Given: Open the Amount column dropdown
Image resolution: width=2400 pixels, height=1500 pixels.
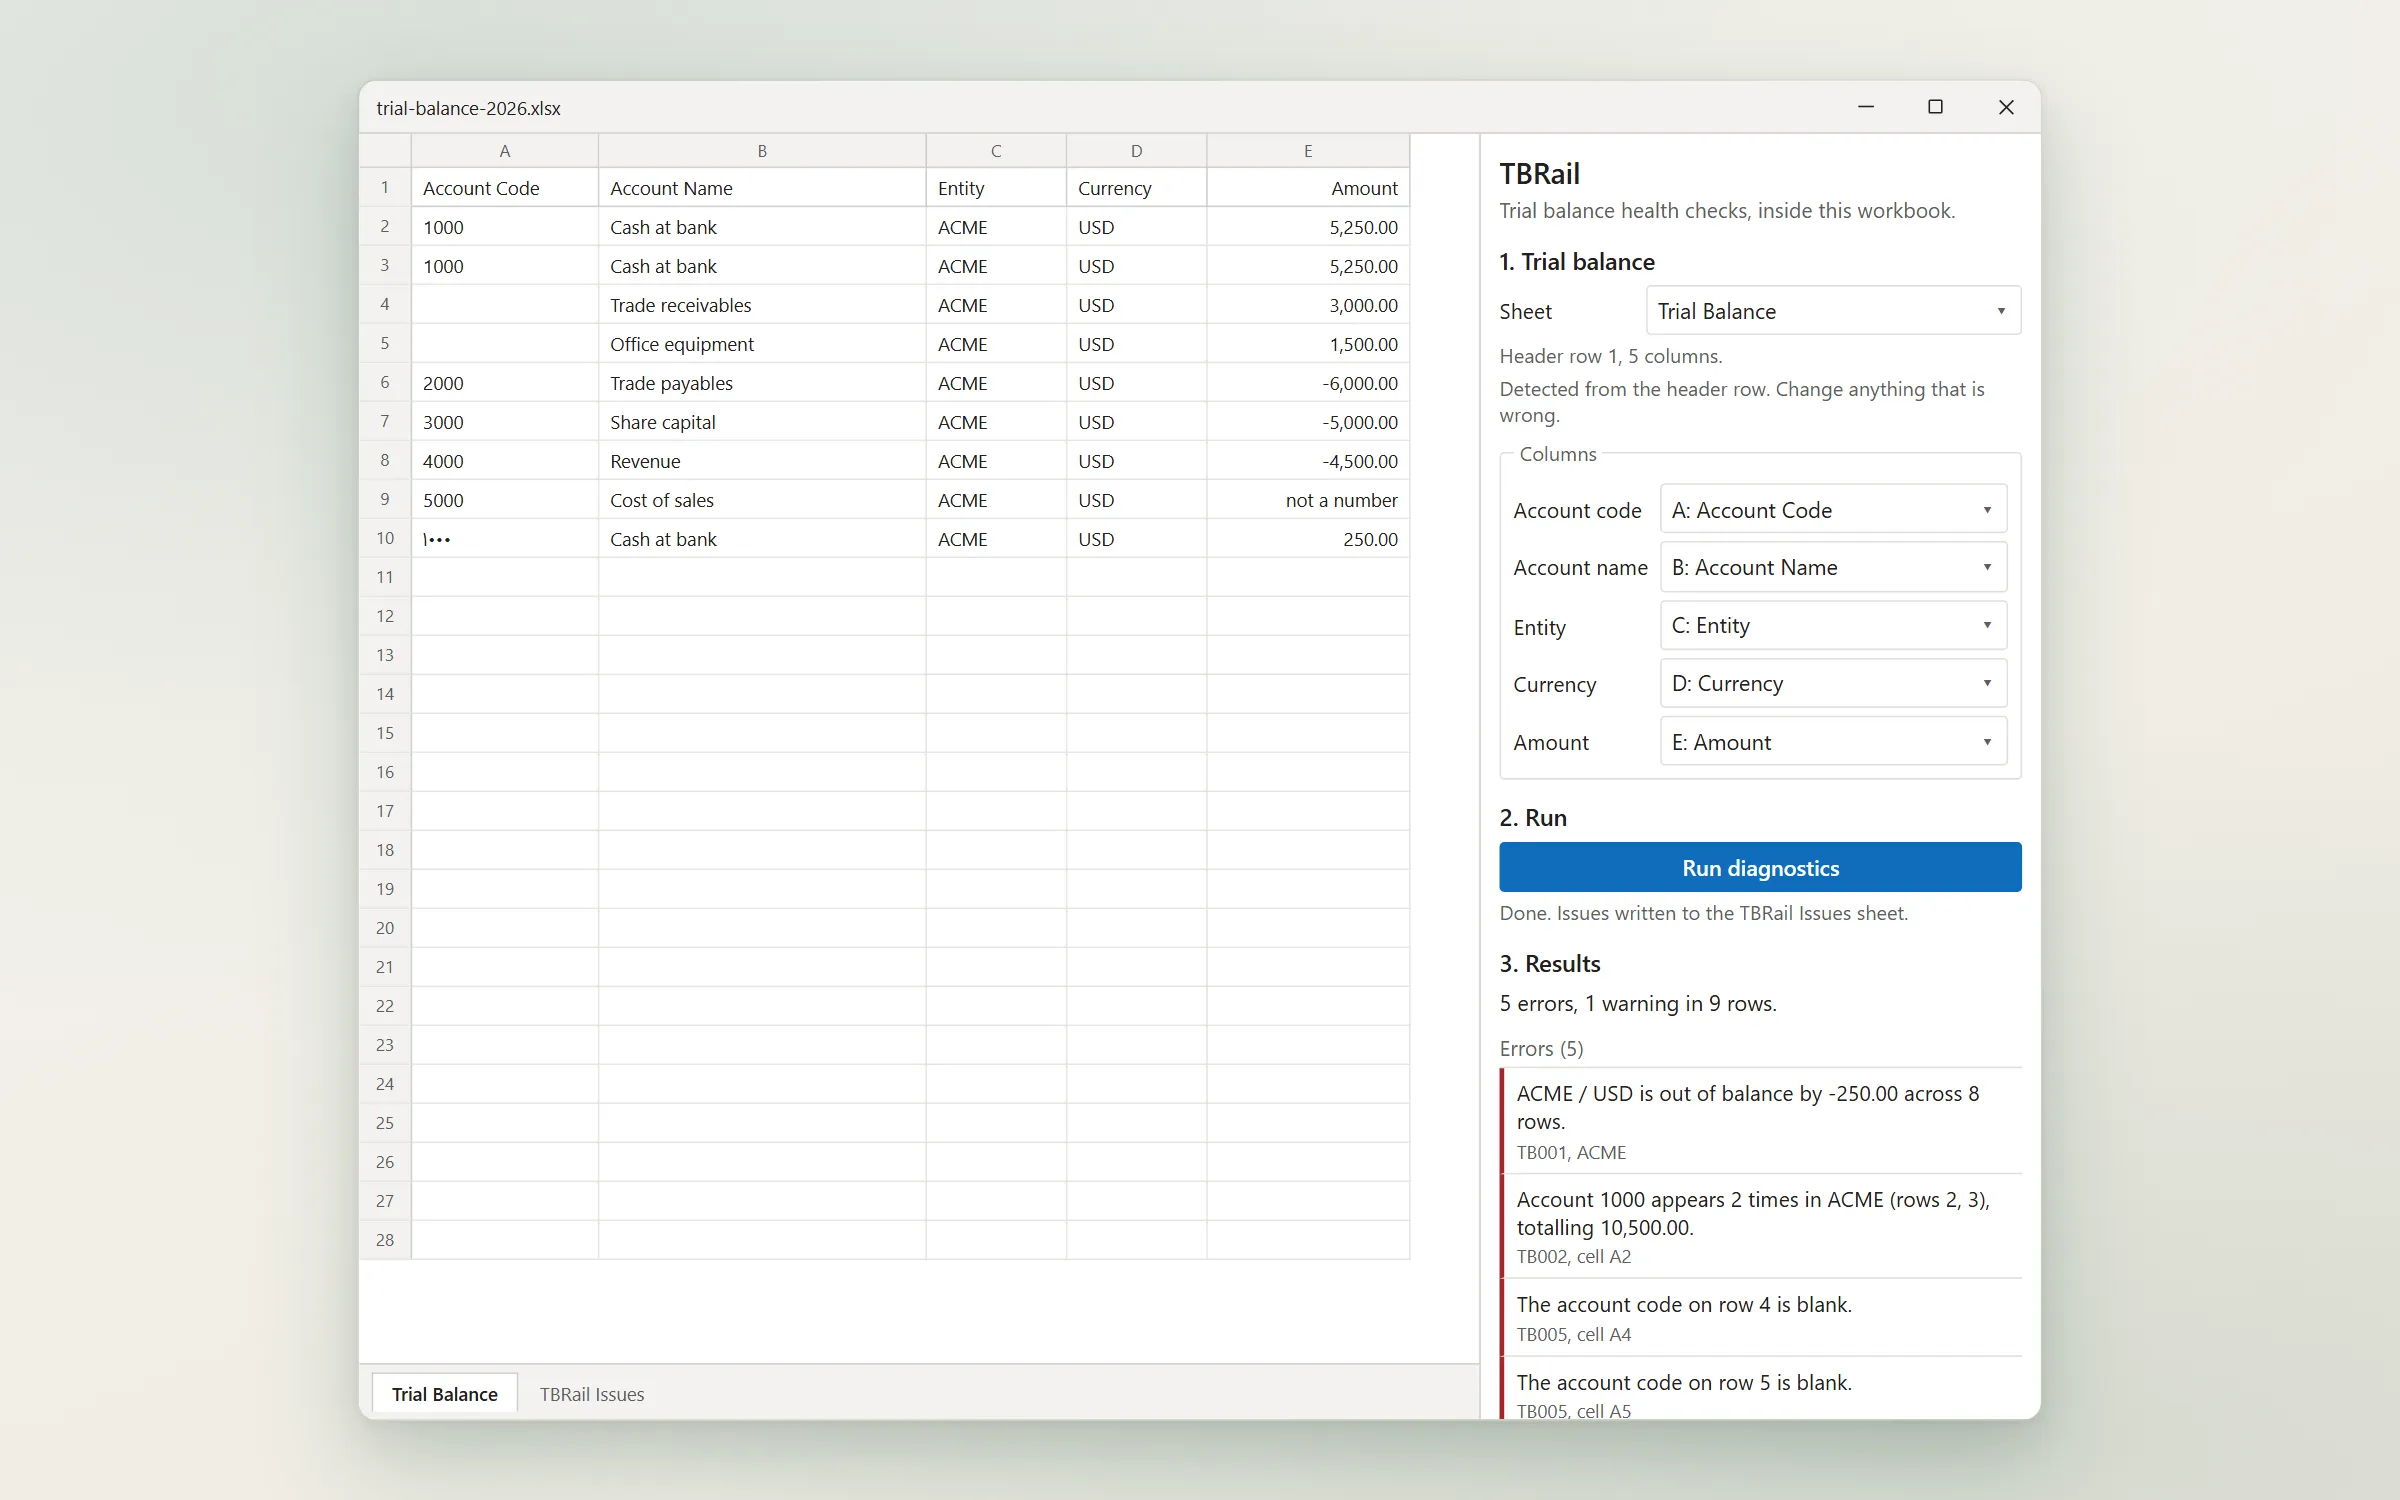Looking at the screenshot, I should pos(1832,742).
